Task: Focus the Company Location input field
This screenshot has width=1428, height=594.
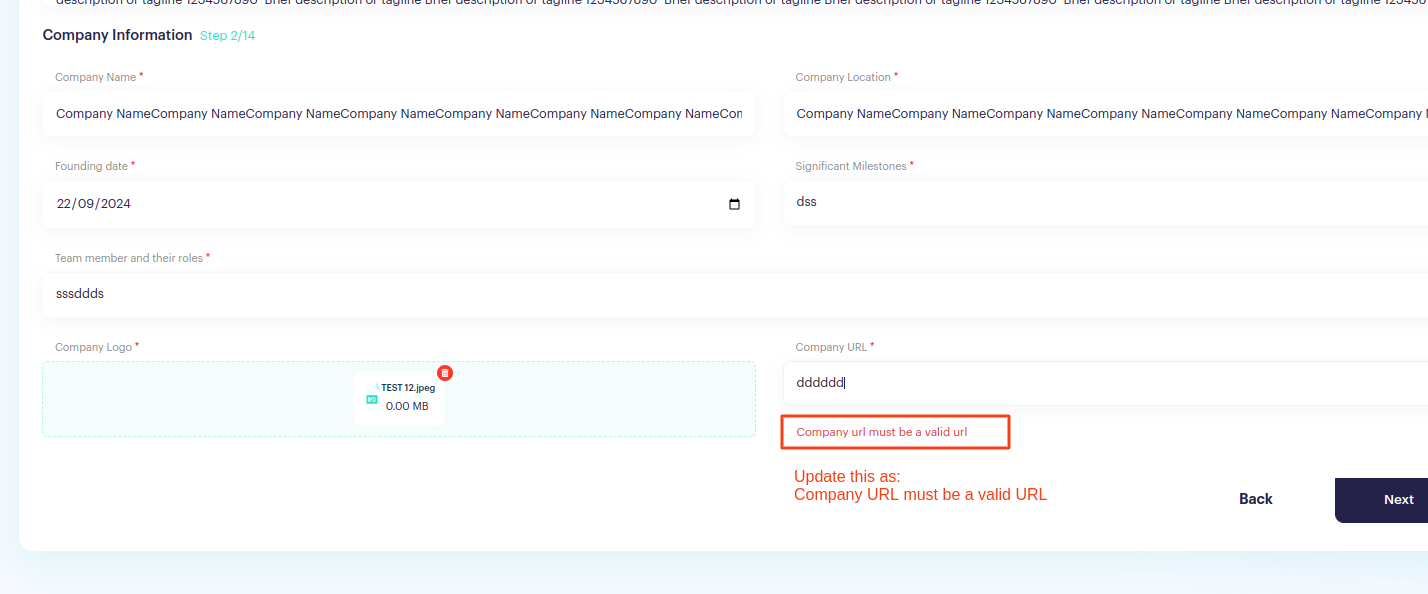Action: click(x=1105, y=113)
